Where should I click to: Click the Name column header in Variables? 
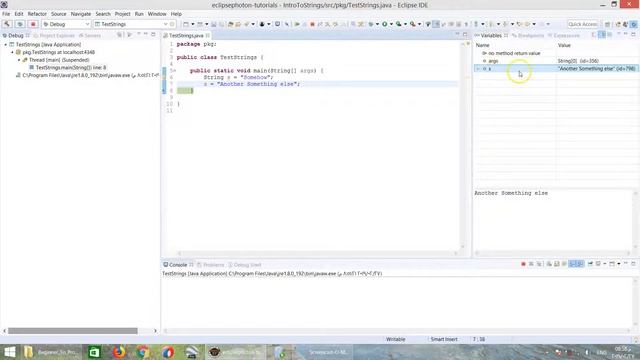(482, 45)
